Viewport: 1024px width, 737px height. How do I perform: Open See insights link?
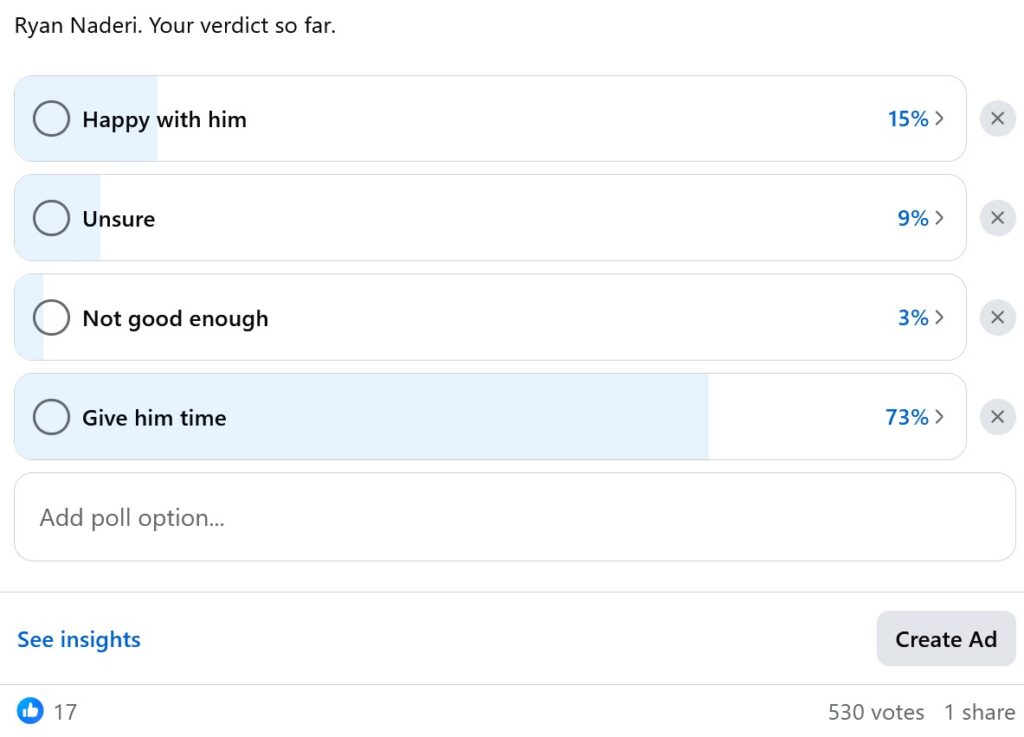coord(79,640)
